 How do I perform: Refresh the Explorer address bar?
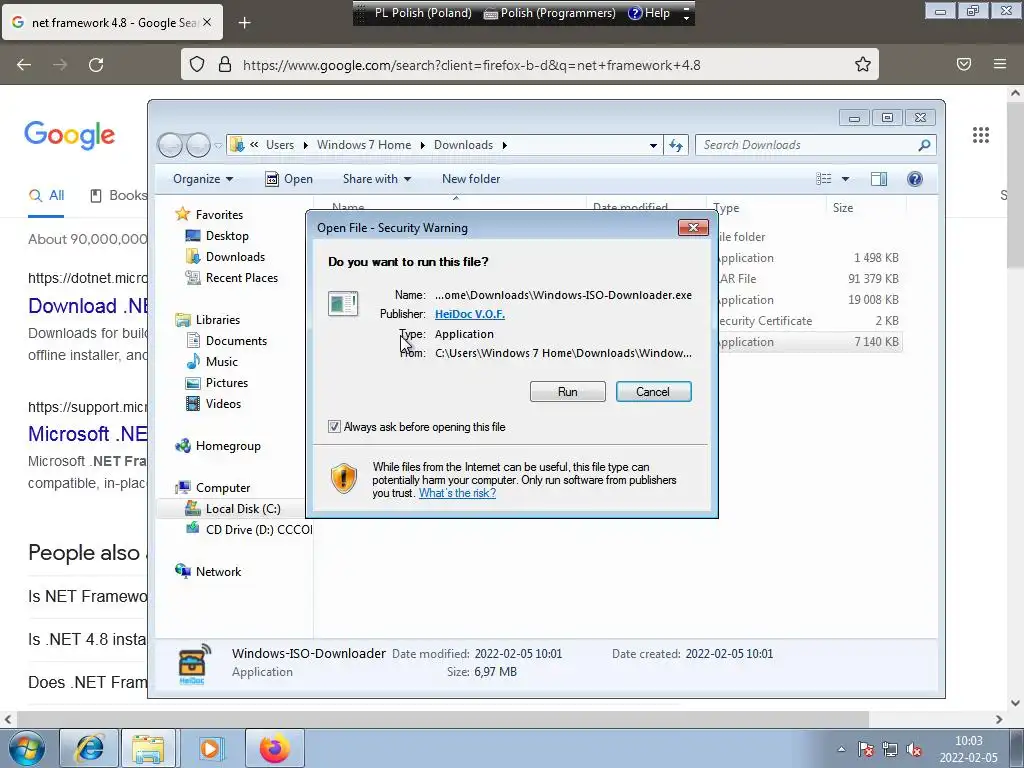[x=676, y=145]
